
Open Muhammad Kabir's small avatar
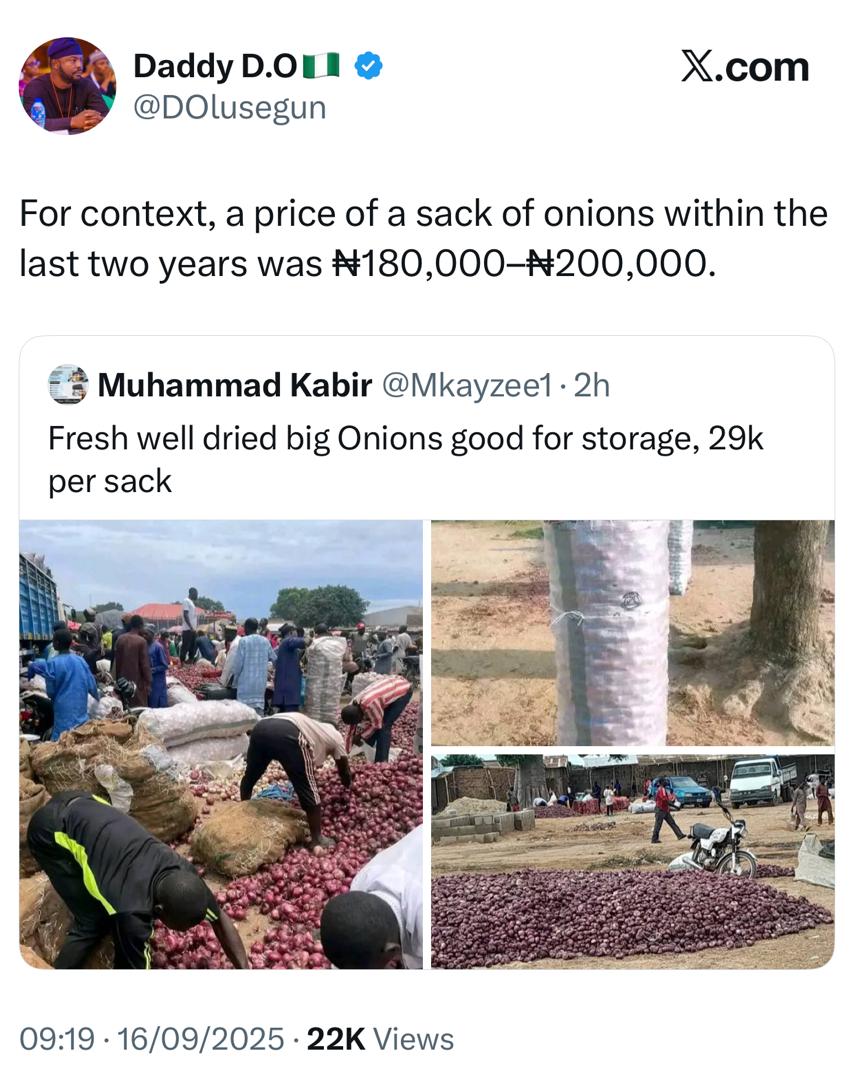coord(68,385)
